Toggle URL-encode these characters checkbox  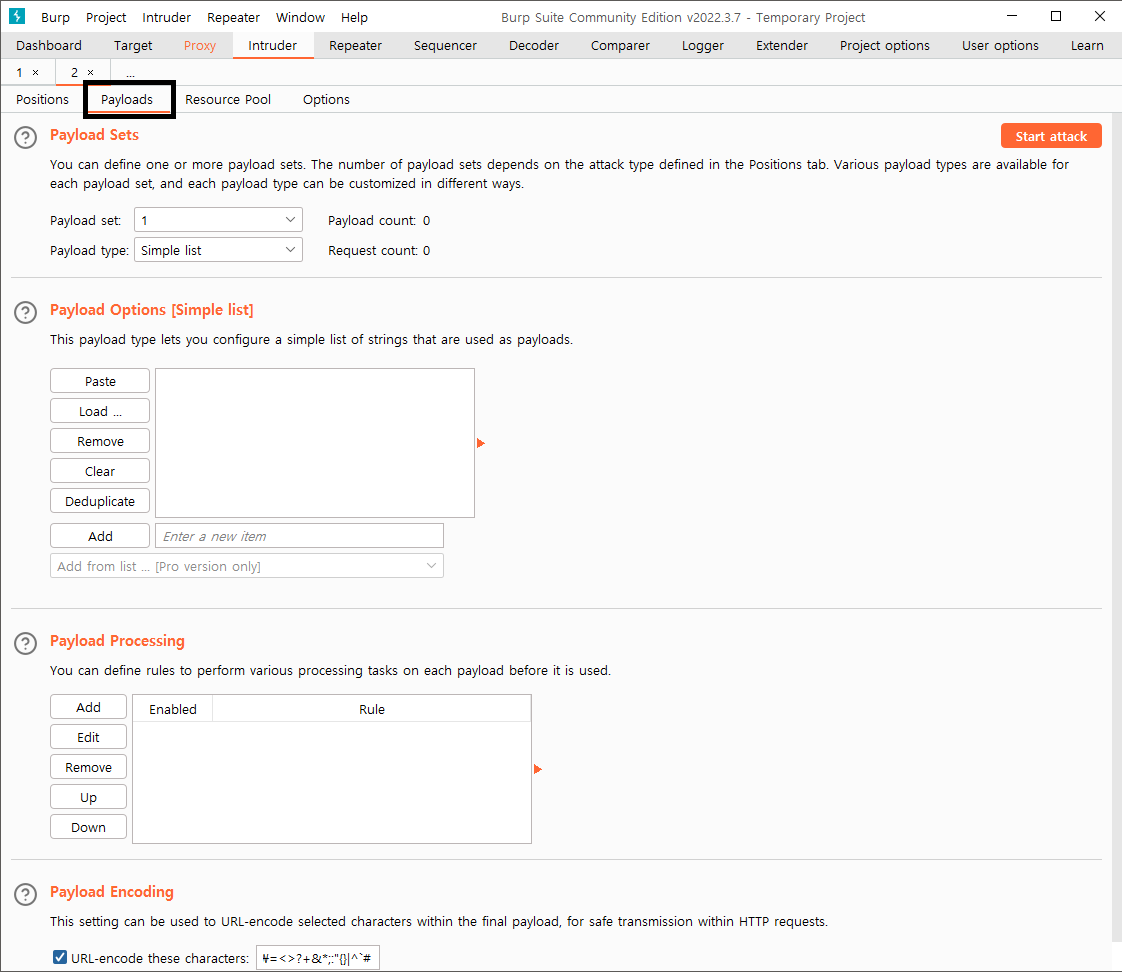[x=60, y=957]
